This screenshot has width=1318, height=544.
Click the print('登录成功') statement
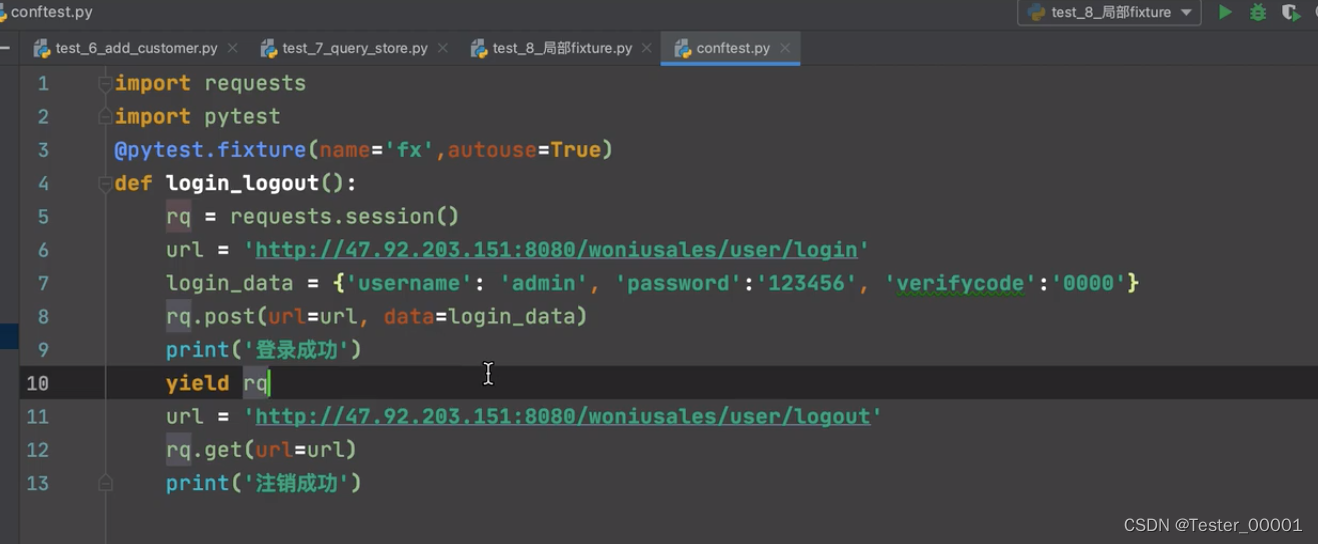tap(263, 350)
